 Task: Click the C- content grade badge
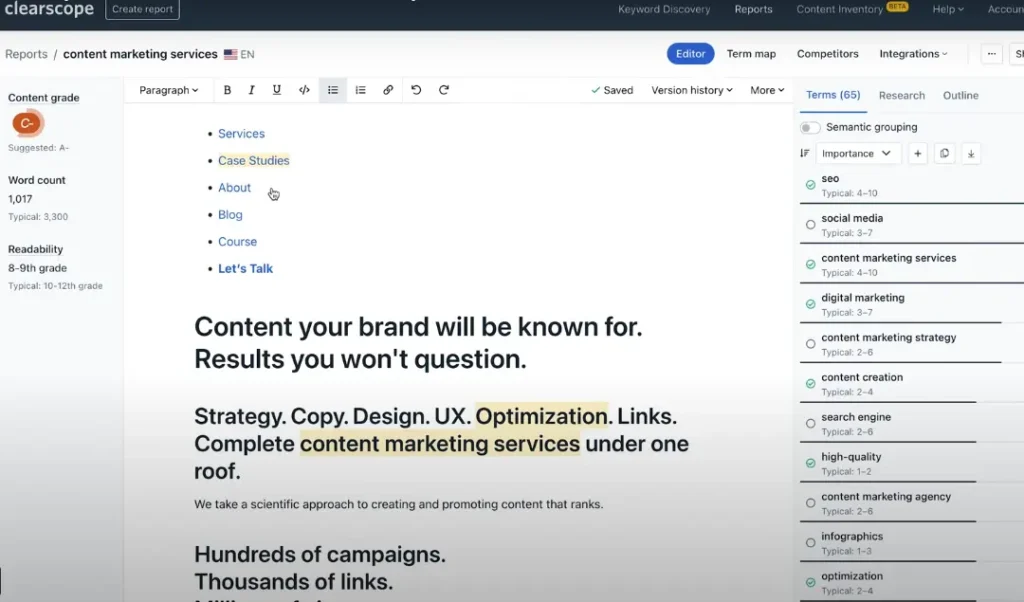(27, 123)
